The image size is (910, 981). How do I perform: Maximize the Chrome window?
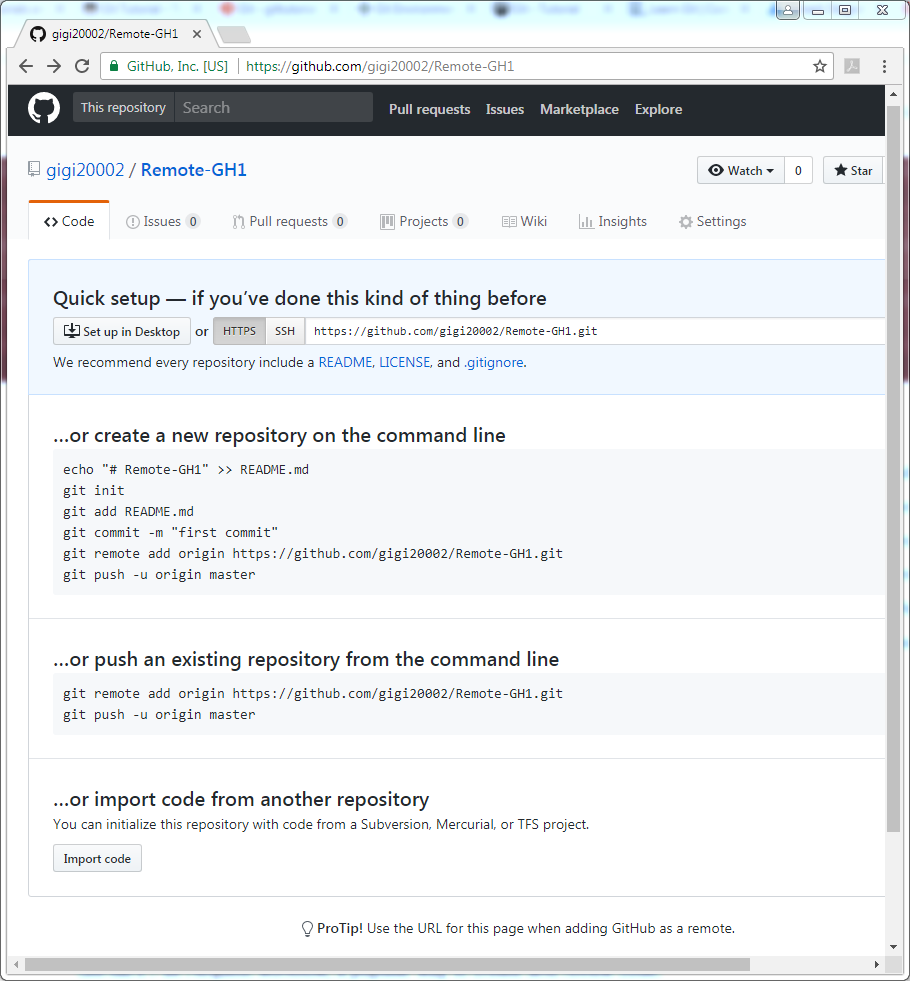coord(845,11)
